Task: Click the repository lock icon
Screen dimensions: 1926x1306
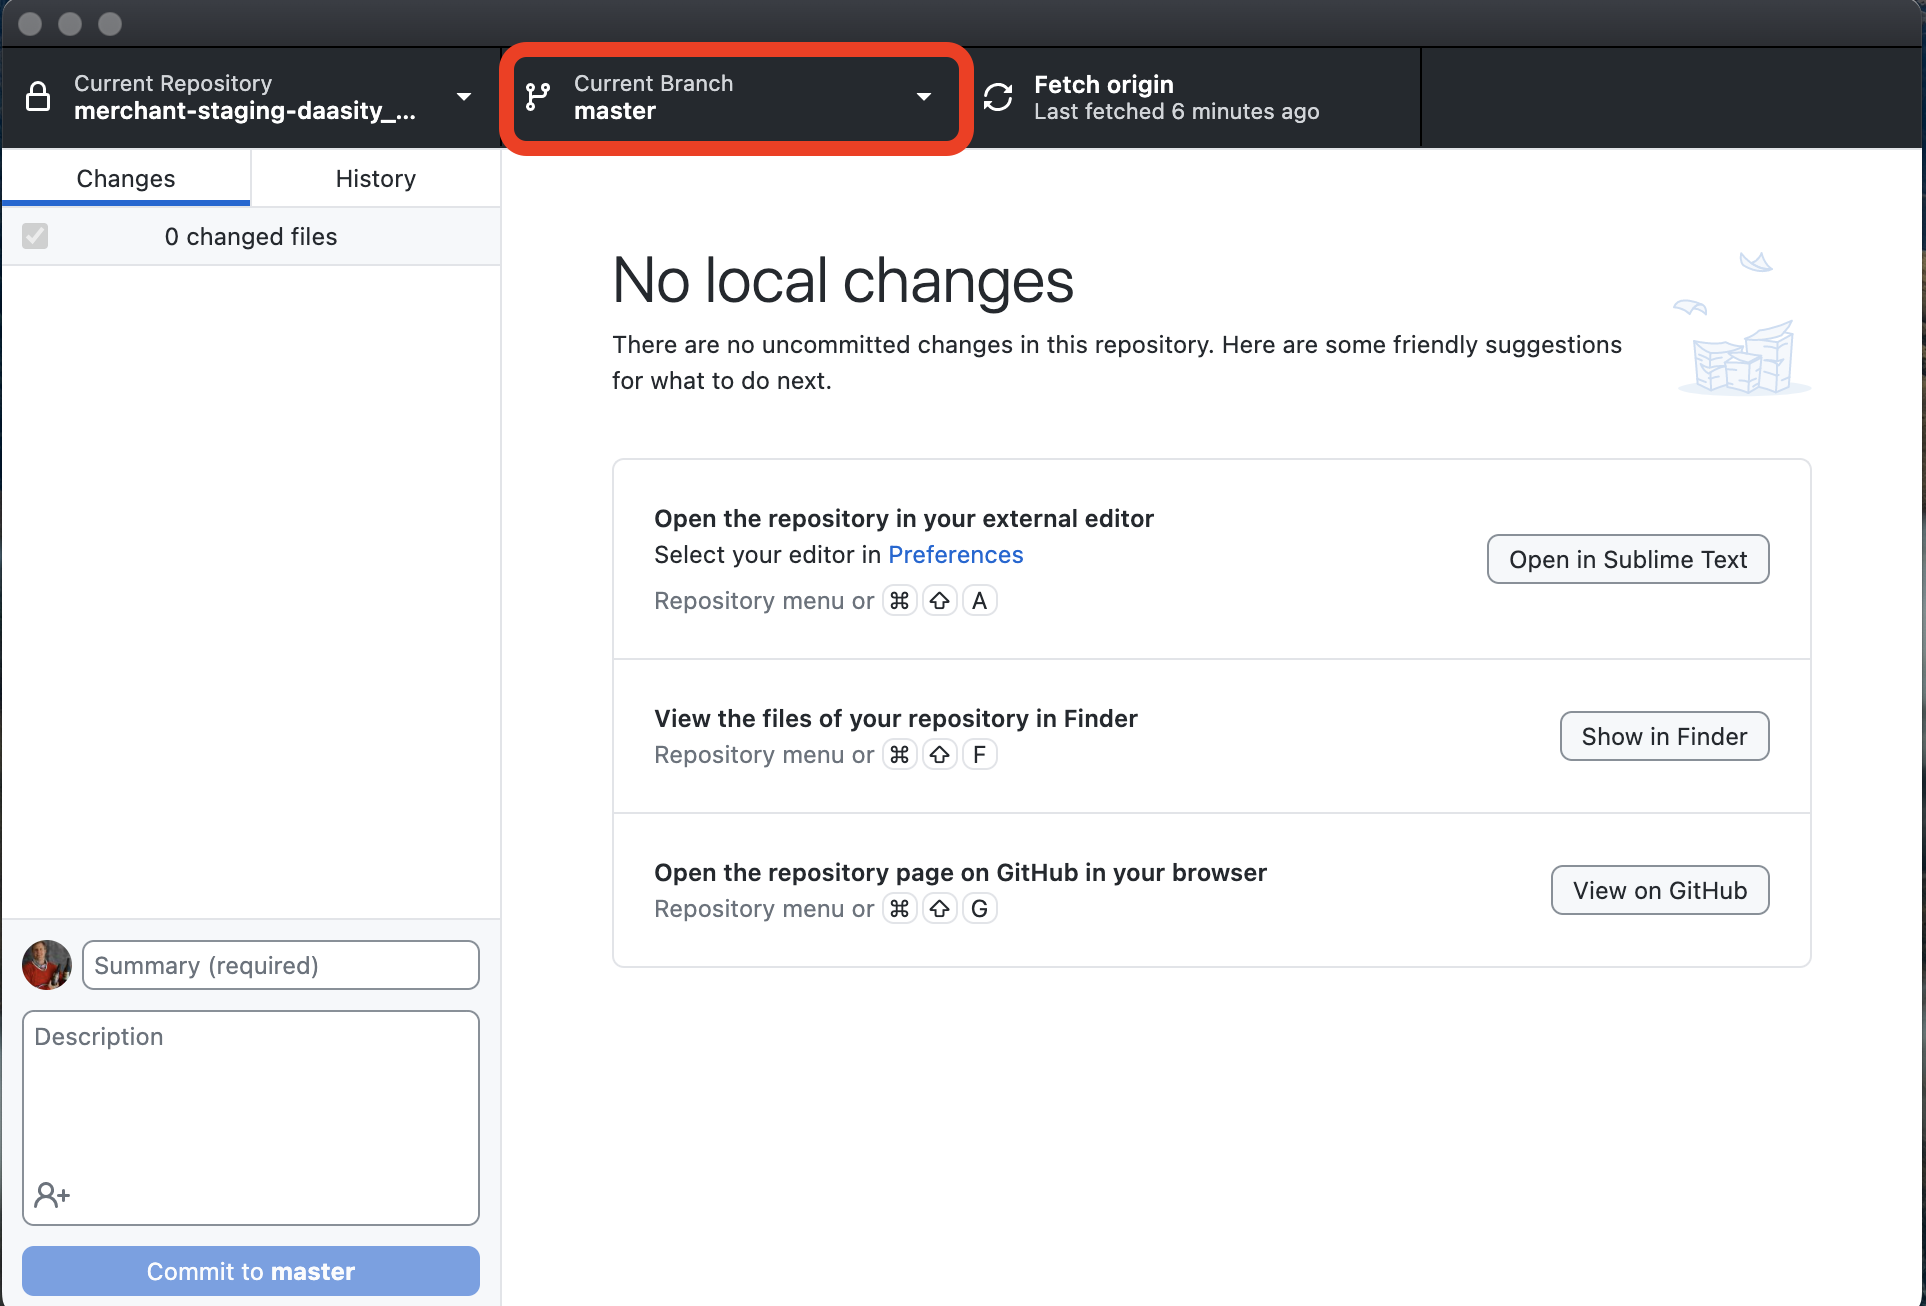Action: [38, 97]
